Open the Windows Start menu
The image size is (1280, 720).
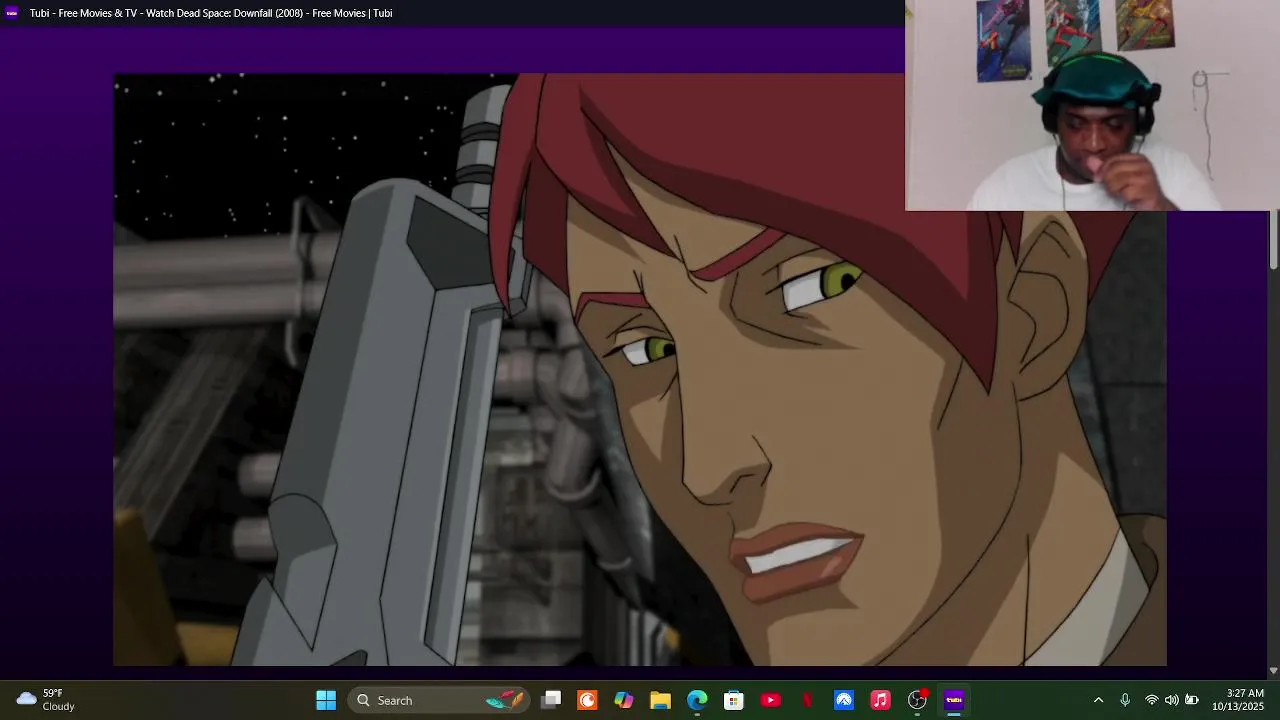pos(326,700)
